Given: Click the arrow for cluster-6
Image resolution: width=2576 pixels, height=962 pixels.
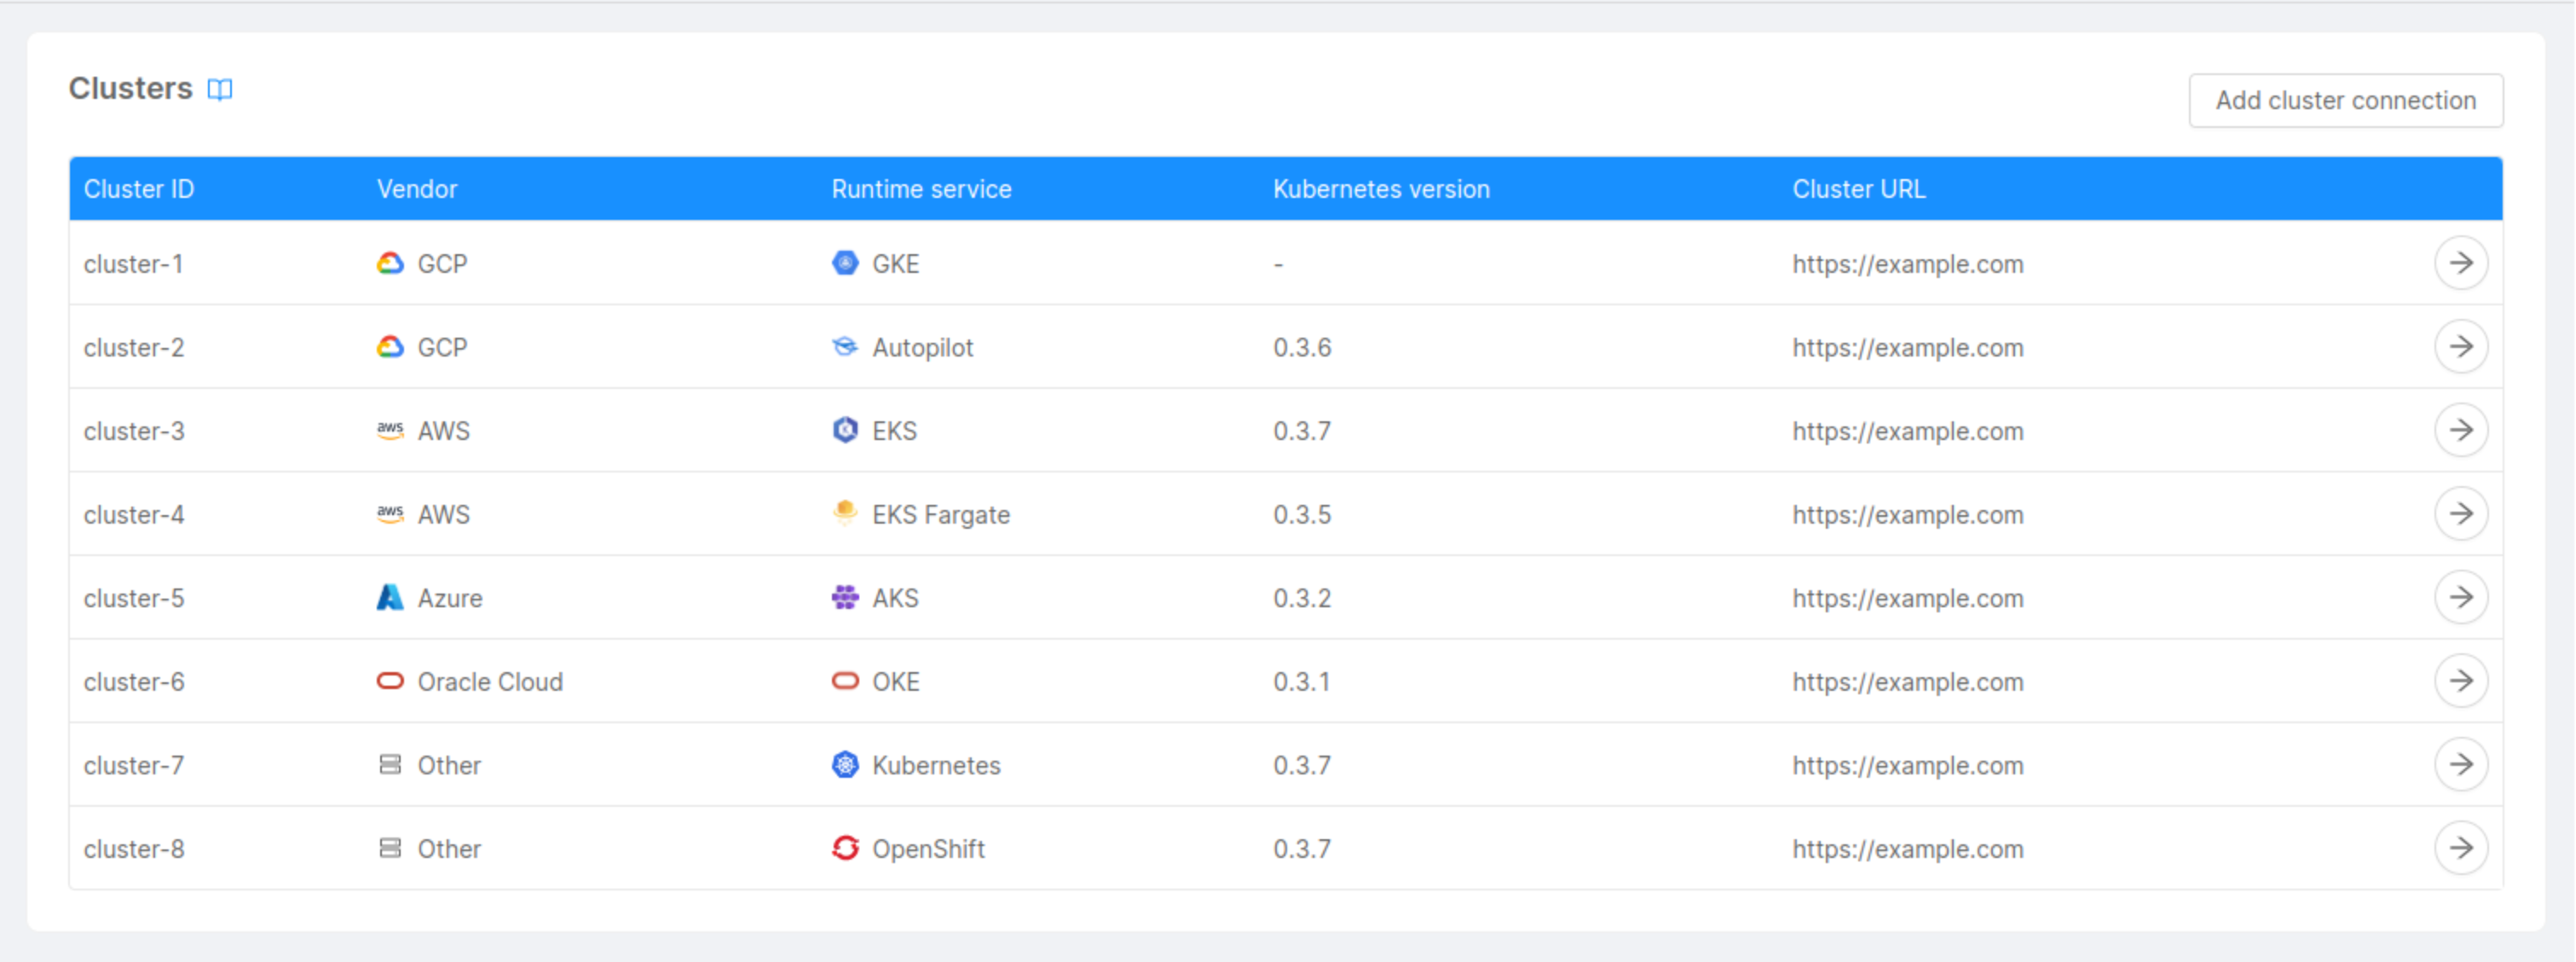Looking at the screenshot, I should tap(2460, 681).
